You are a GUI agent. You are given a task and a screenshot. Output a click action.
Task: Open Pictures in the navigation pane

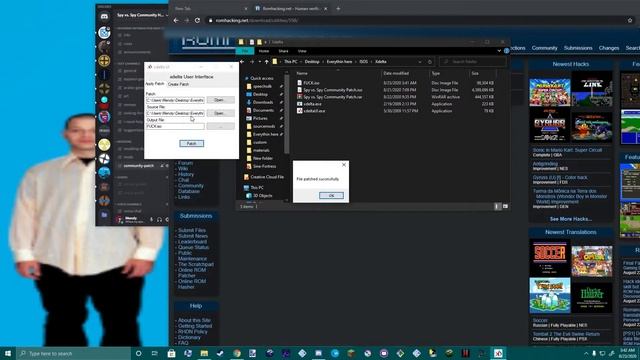pos(260,118)
